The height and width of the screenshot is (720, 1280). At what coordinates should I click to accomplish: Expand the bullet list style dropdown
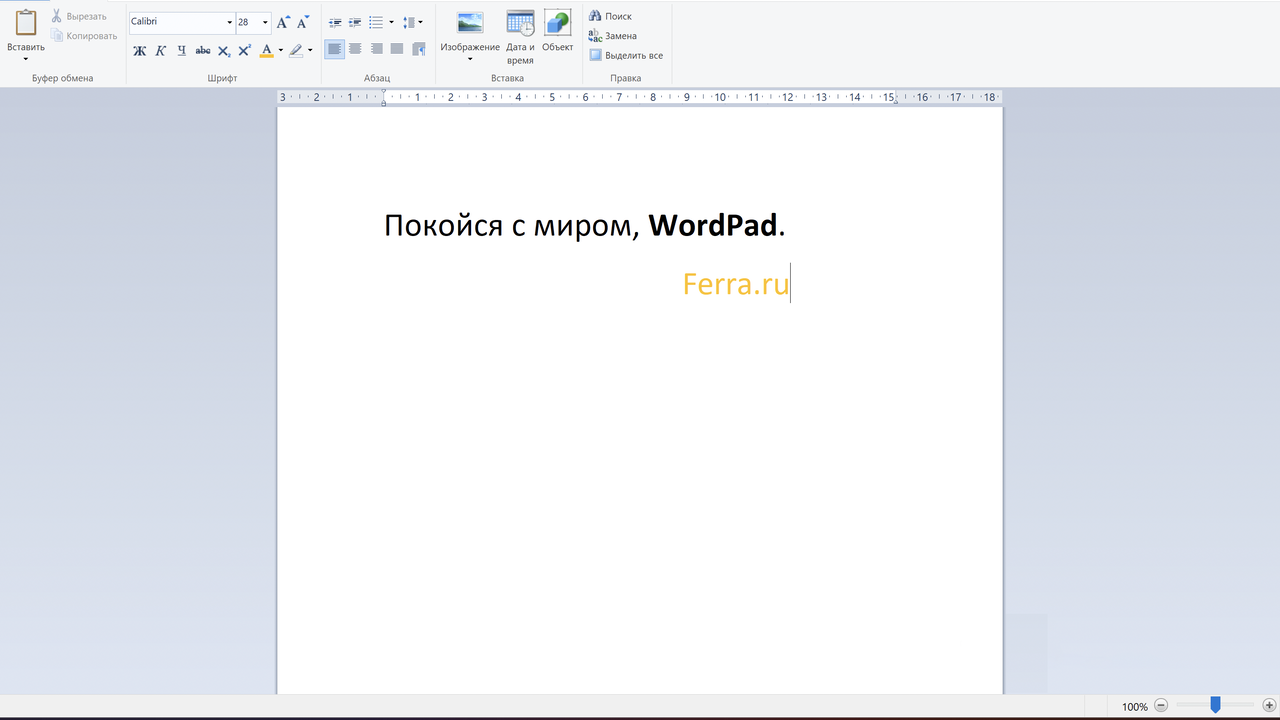(x=391, y=22)
